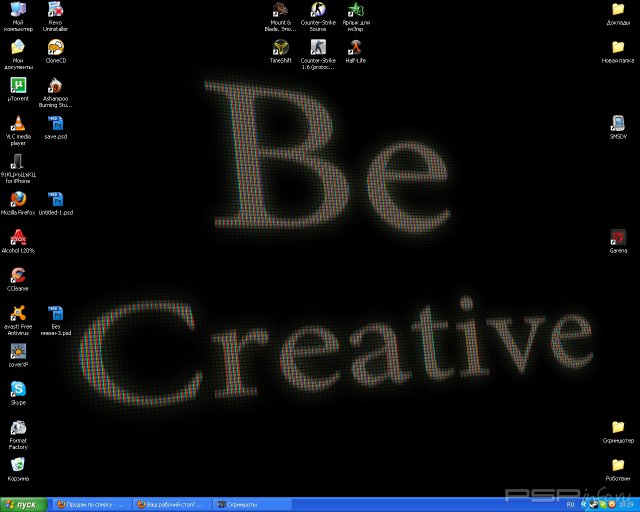Select the save.psd file
640x512 pixels.
pos(56,124)
